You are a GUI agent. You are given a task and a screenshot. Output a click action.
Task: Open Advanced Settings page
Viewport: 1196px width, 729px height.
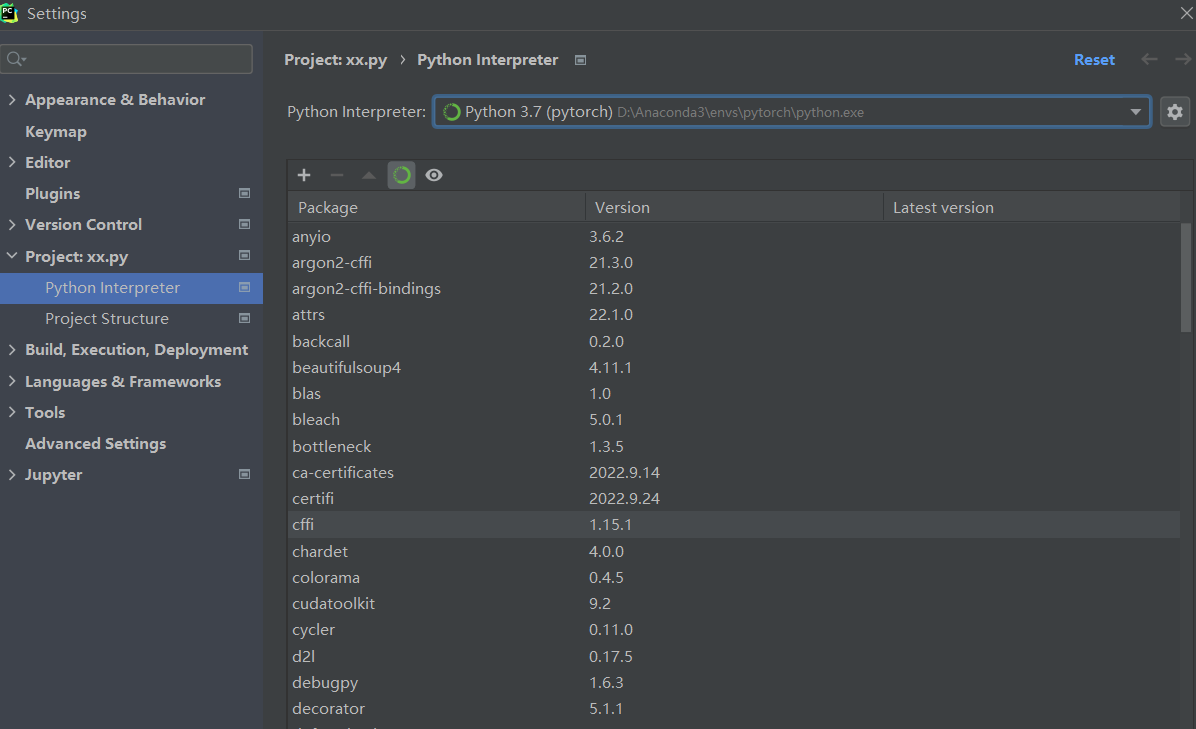[95, 444]
